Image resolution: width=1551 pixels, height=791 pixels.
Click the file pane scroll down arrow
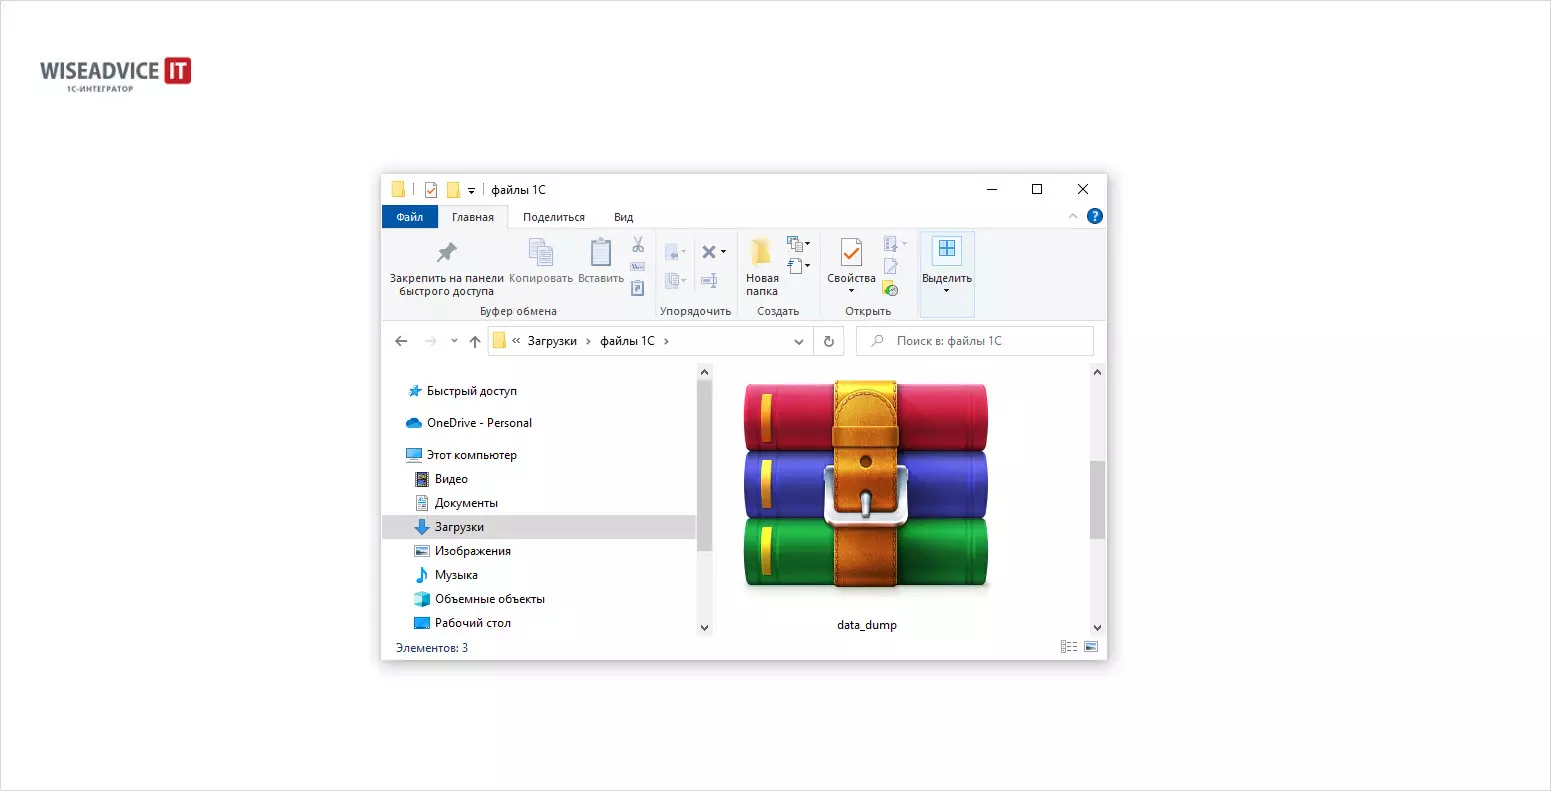click(x=1097, y=628)
